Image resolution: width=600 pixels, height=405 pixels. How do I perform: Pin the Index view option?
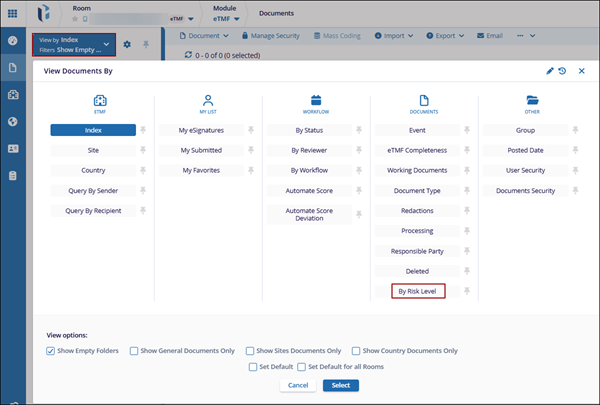click(x=144, y=130)
